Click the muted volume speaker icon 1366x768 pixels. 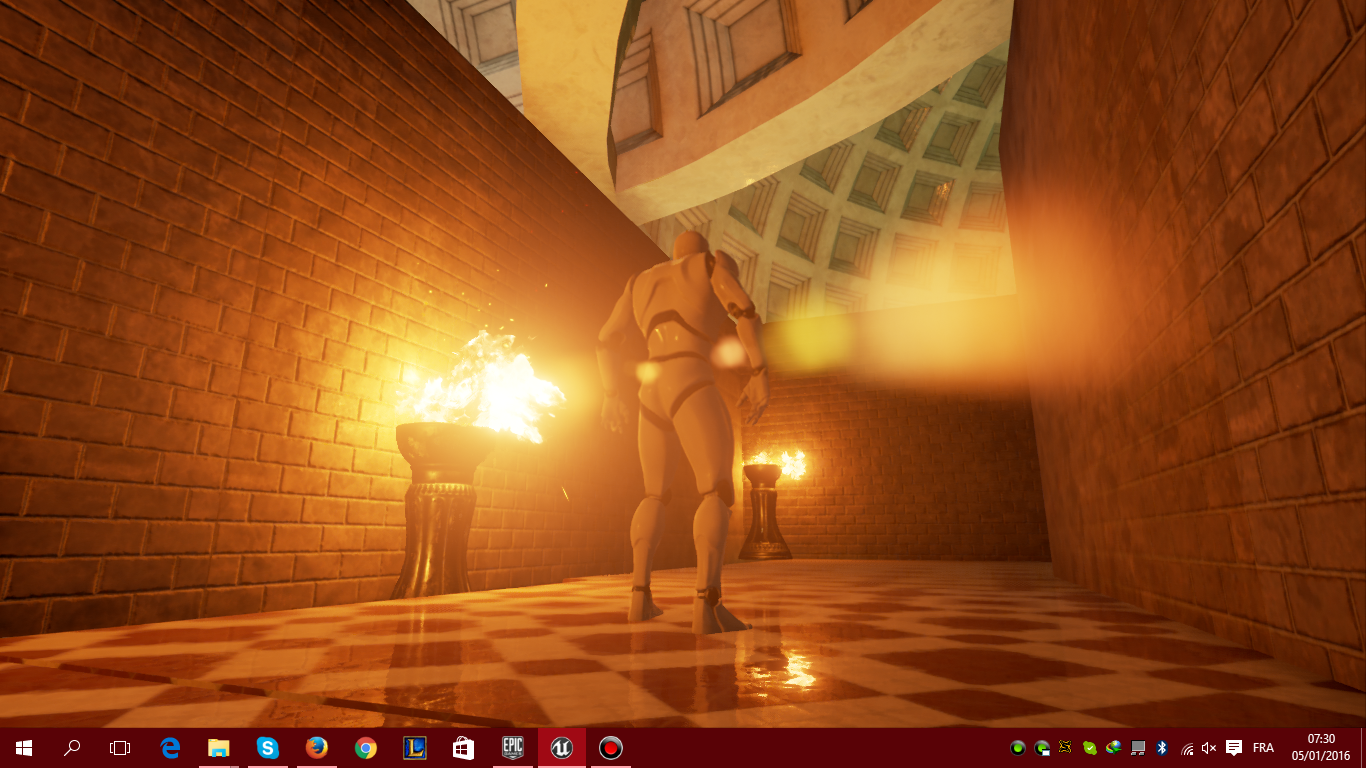pyautogui.click(x=1209, y=748)
